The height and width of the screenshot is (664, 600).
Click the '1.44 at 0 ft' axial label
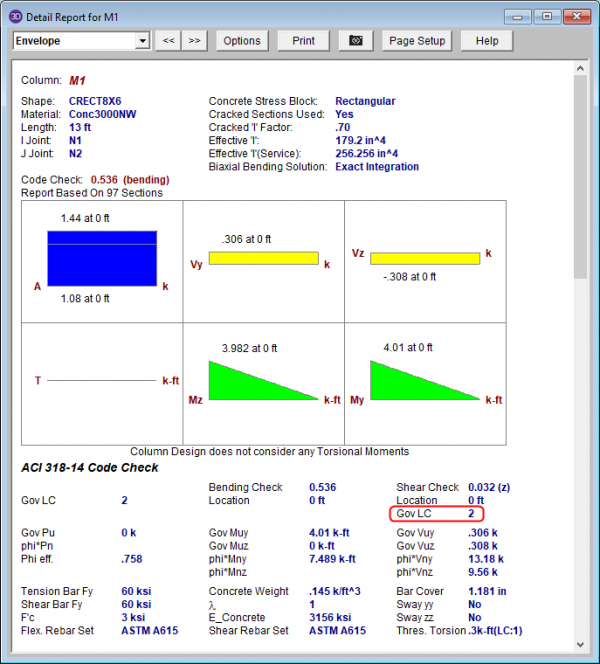[85, 218]
